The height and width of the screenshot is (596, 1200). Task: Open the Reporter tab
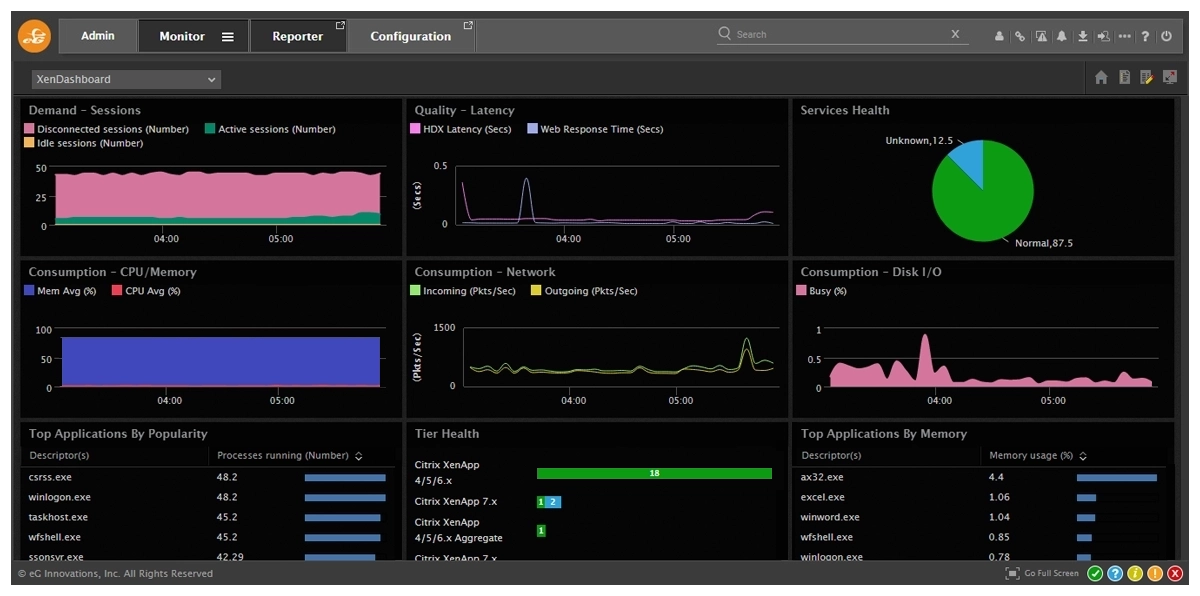298,37
